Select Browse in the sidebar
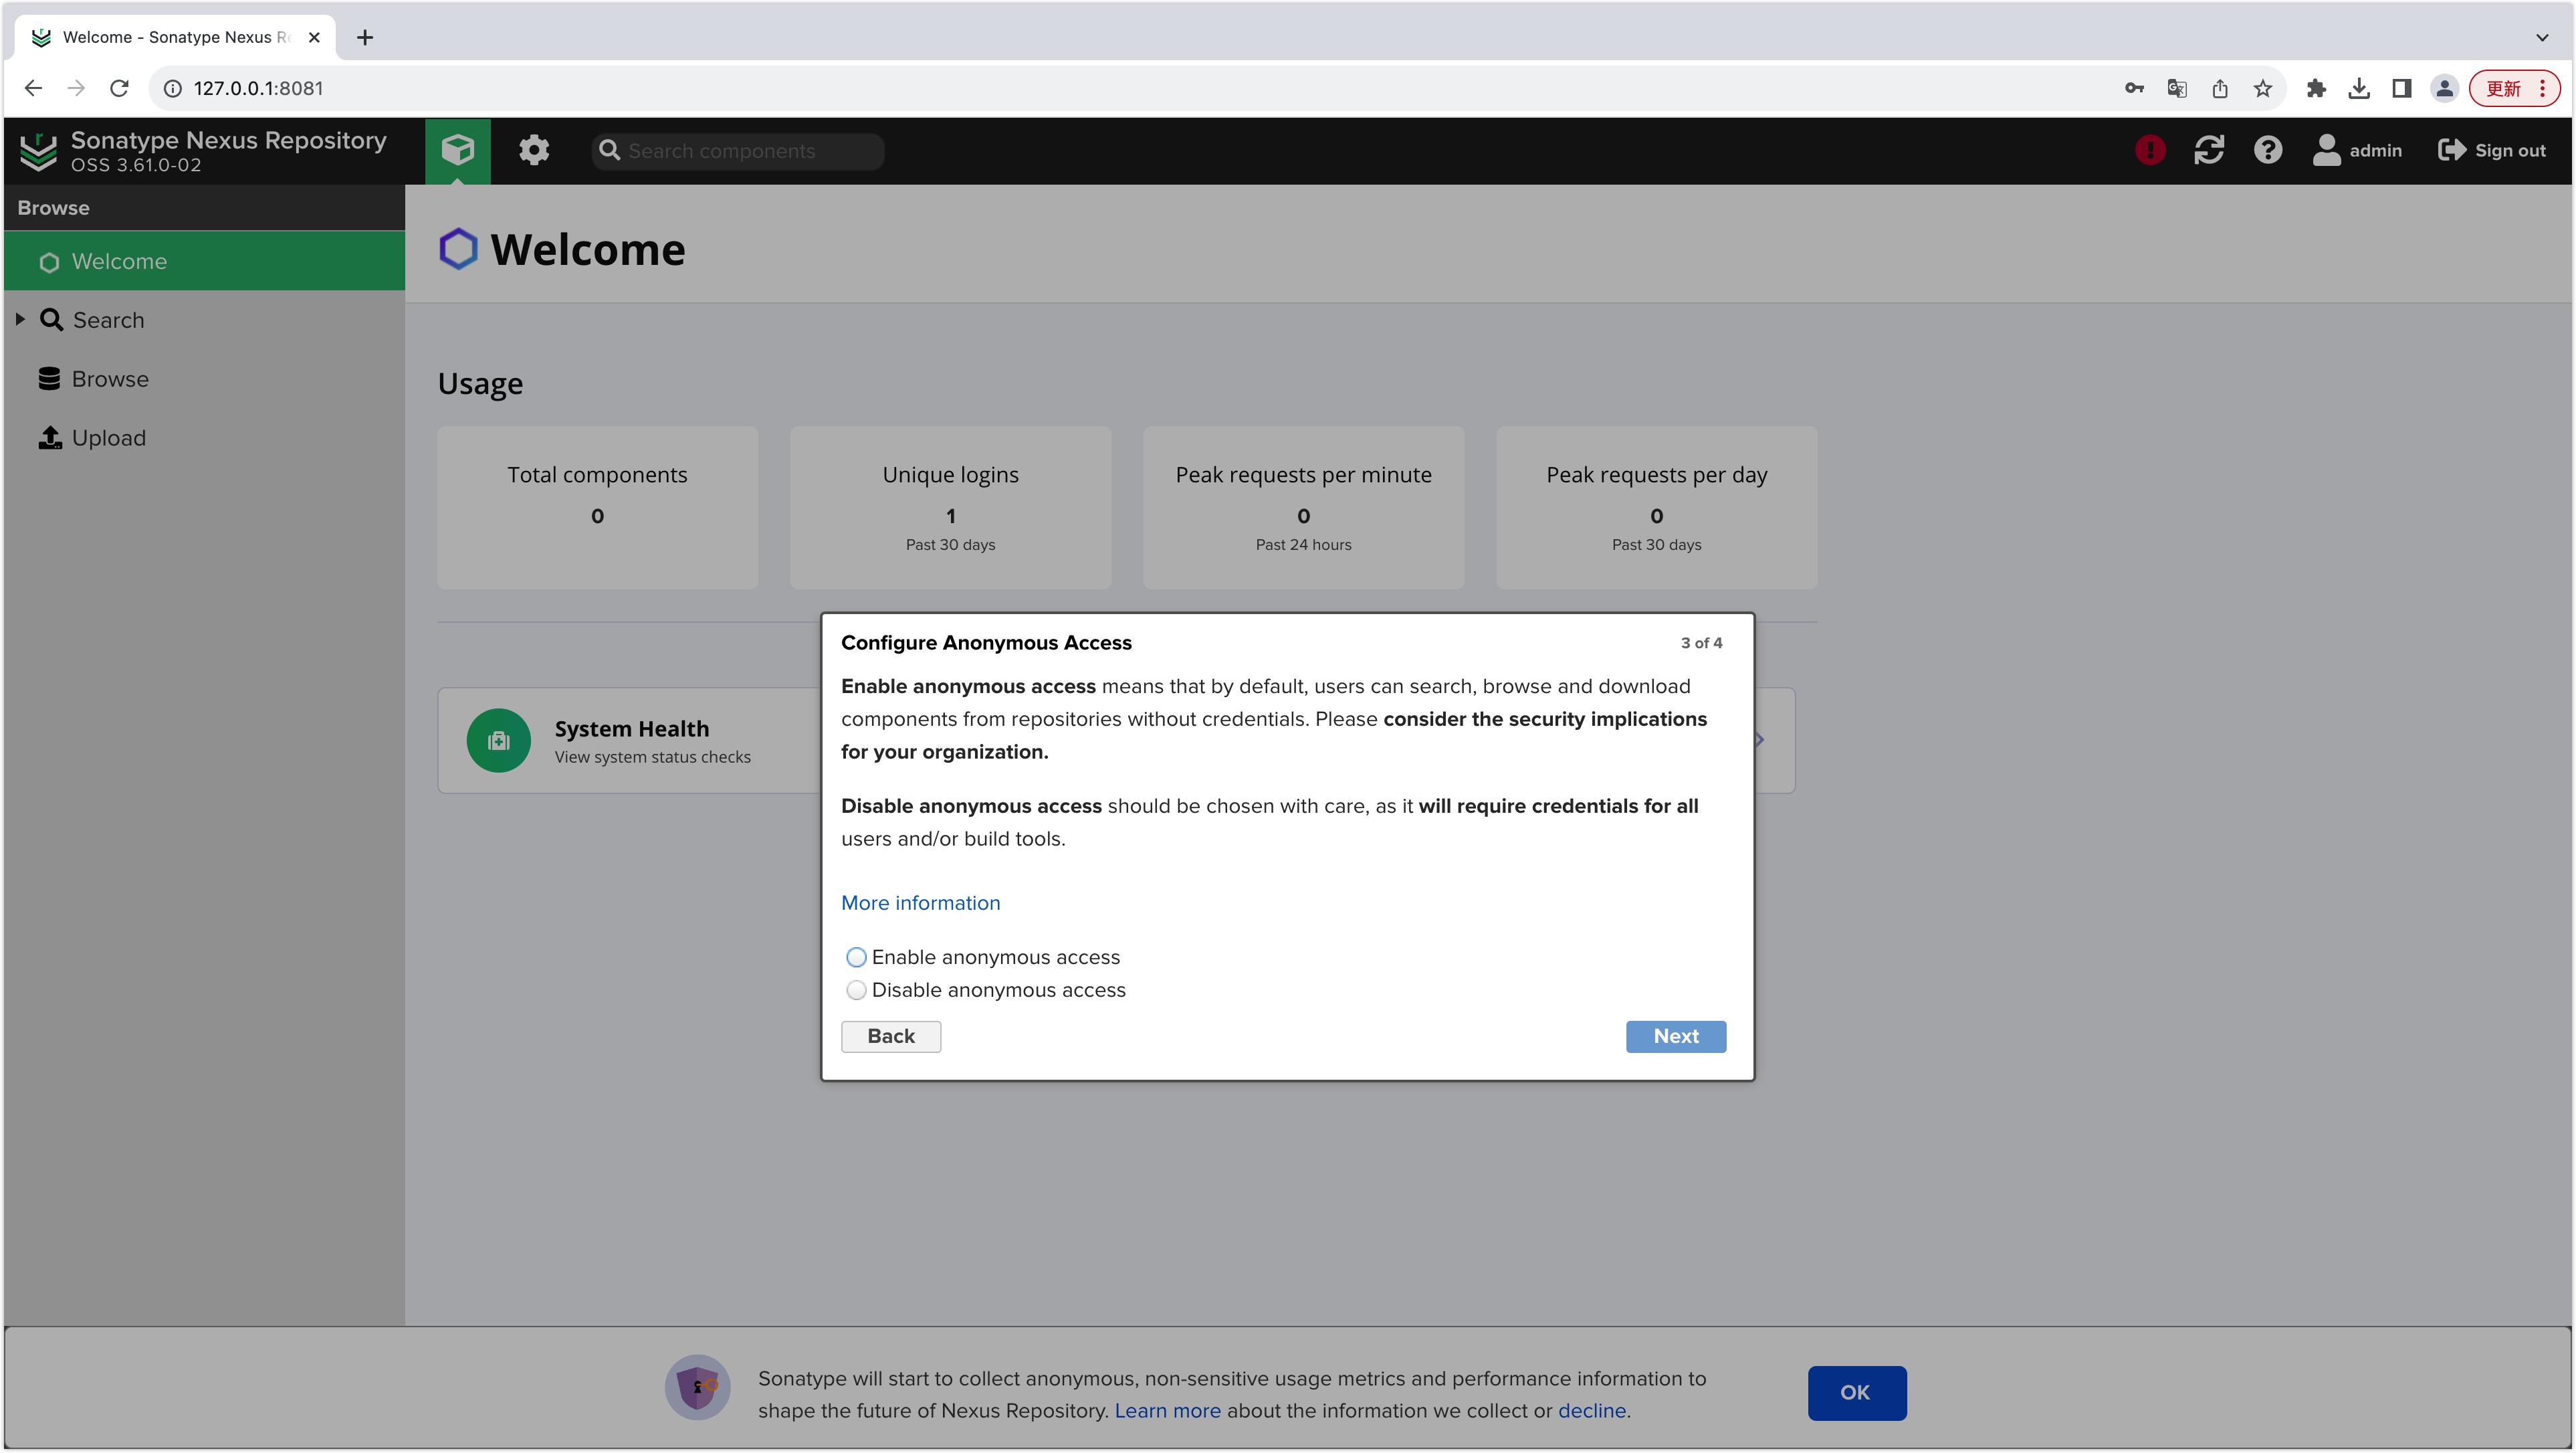 [x=205, y=379]
